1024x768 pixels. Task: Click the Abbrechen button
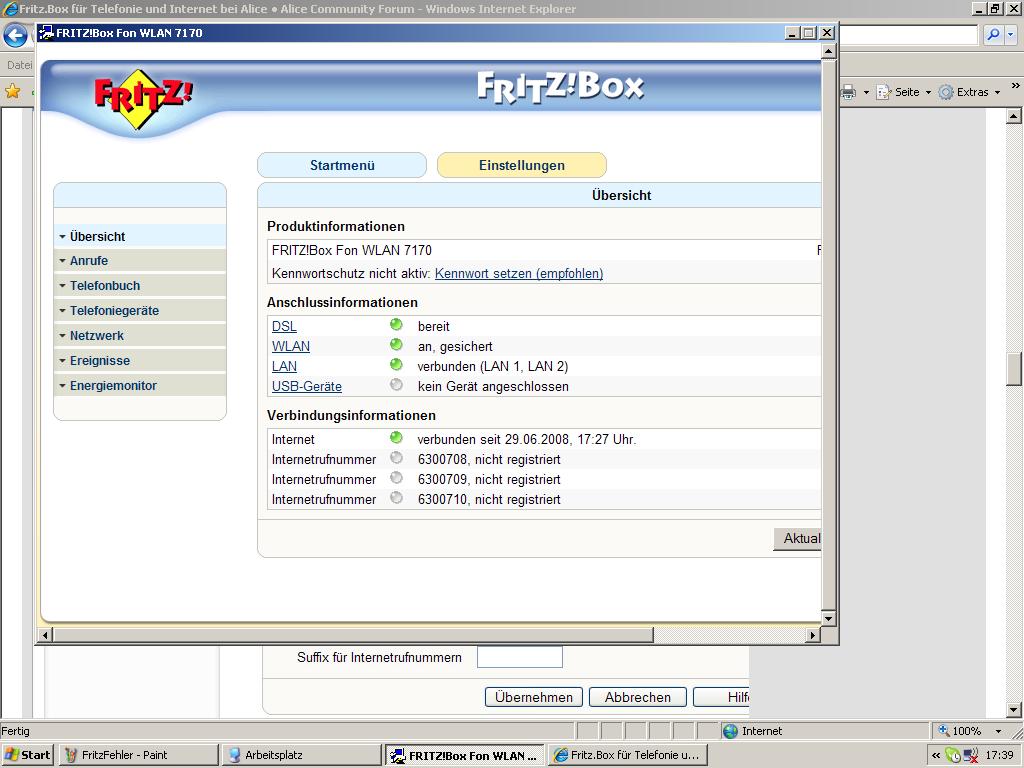point(637,697)
